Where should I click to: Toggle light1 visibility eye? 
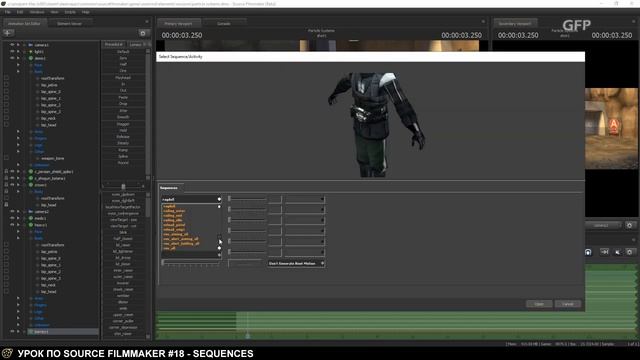click(12, 51)
